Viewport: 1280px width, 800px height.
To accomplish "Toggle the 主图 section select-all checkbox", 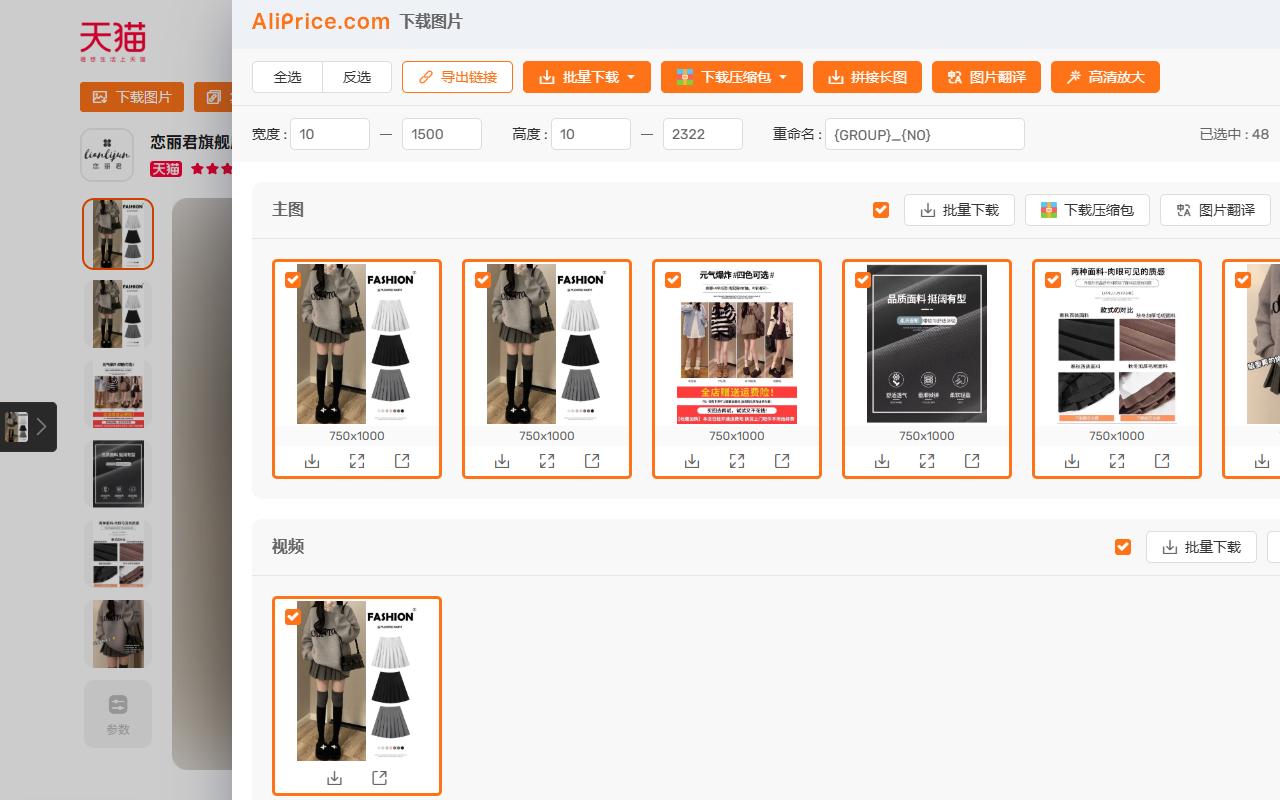I will coord(881,210).
